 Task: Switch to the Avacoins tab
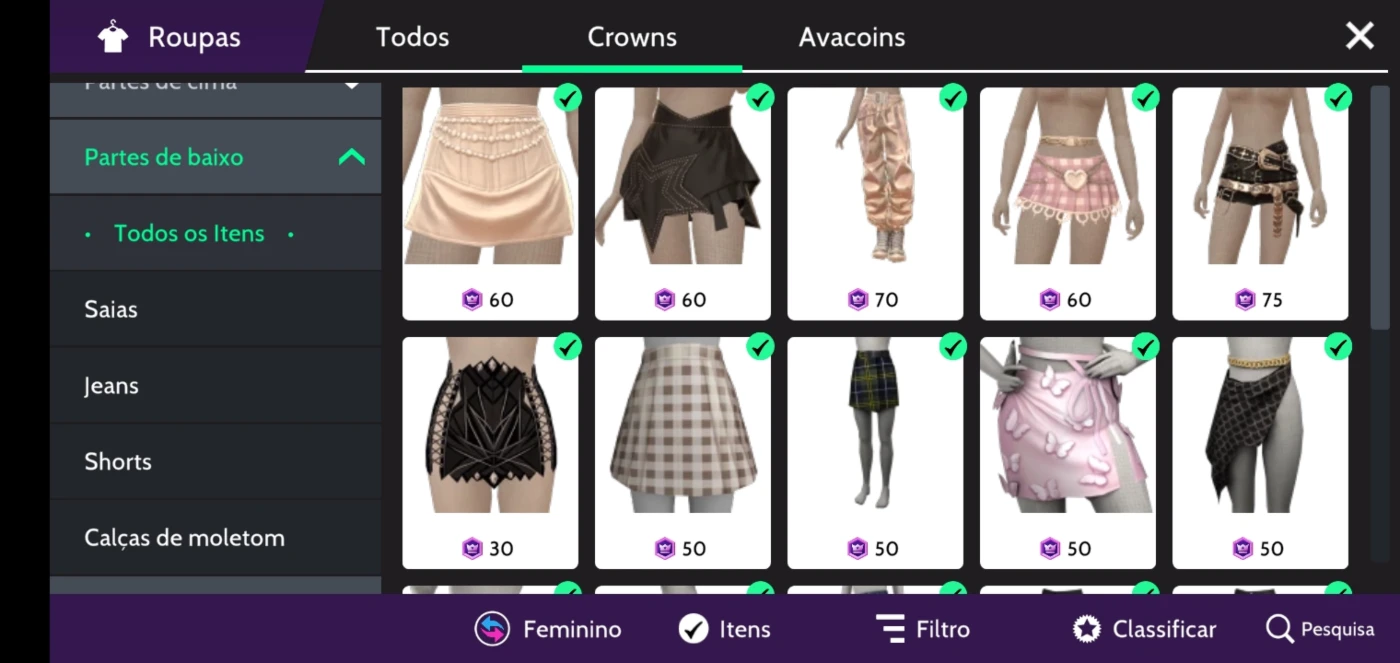pyautogui.click(x=852, y=37)
